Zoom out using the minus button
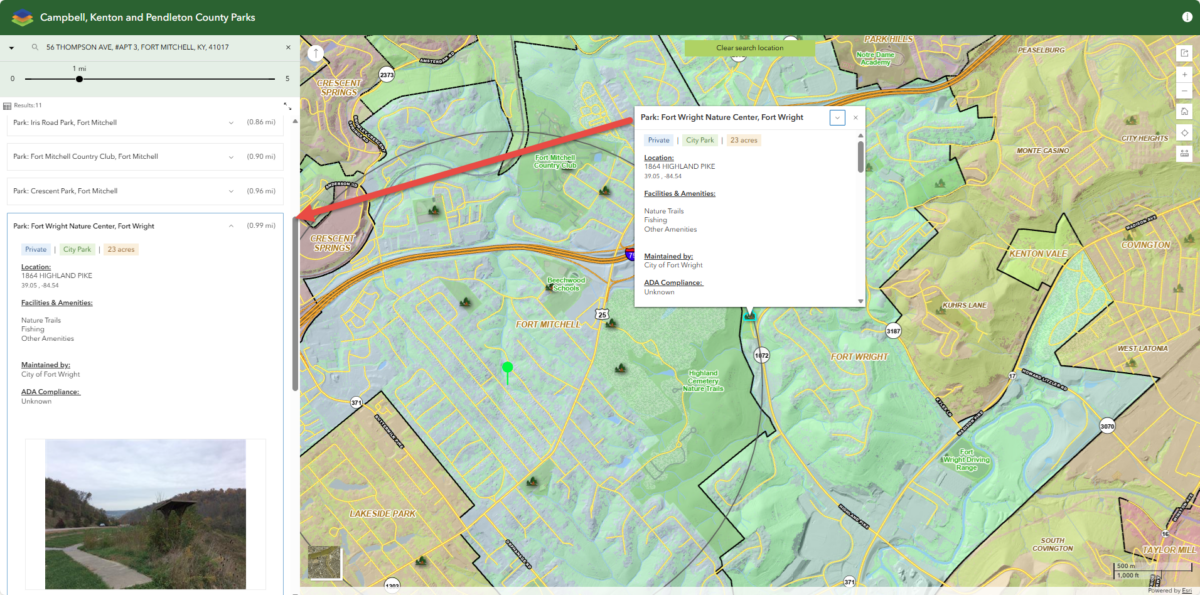The image size is (1200, 595). pos(1184,91)
